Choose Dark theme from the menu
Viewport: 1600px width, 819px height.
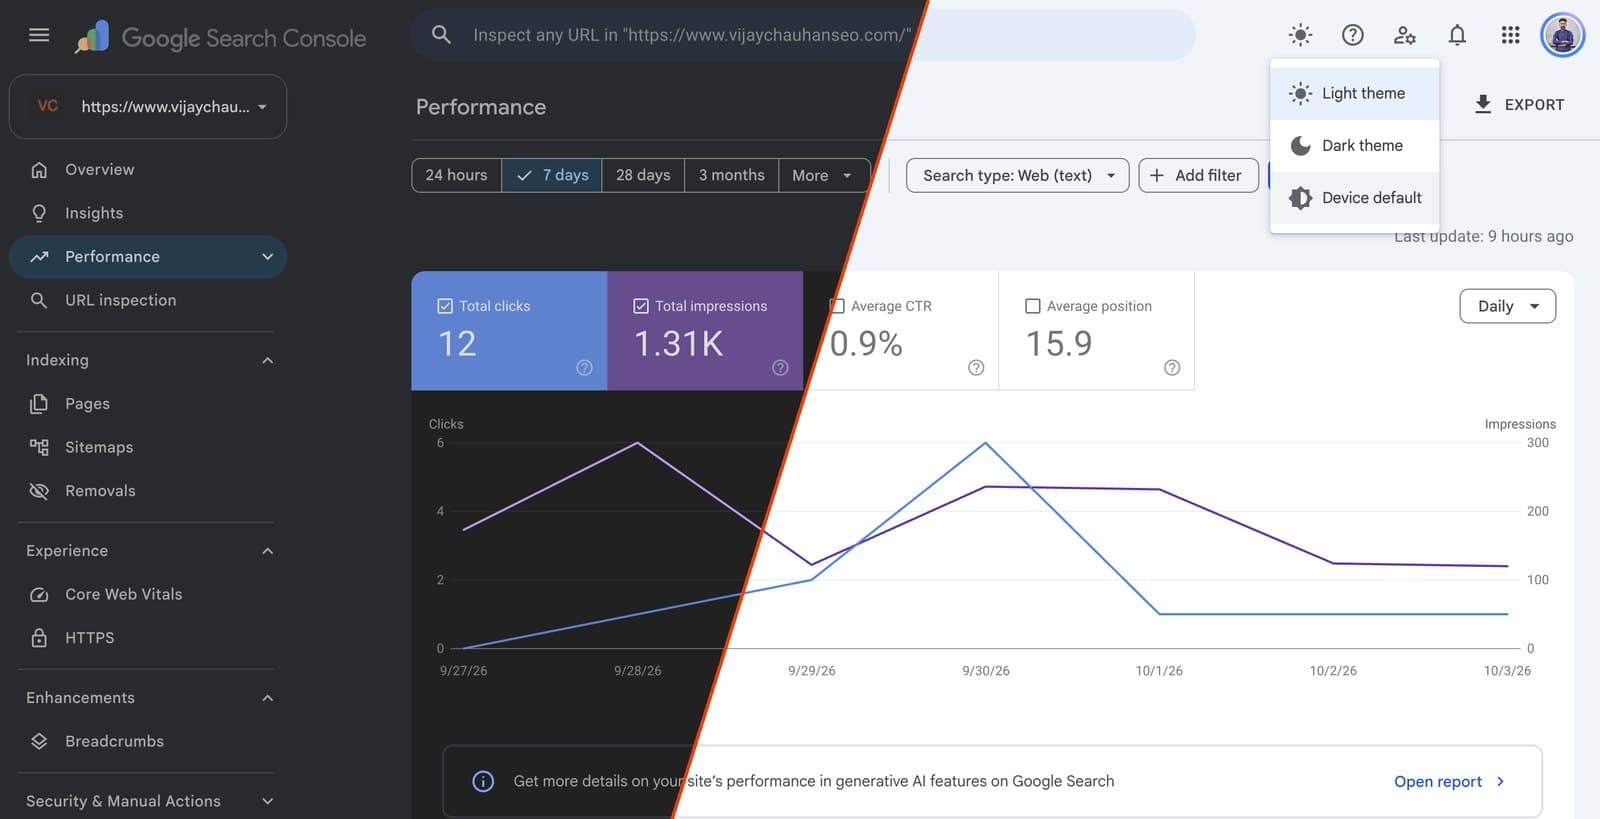1354,145
